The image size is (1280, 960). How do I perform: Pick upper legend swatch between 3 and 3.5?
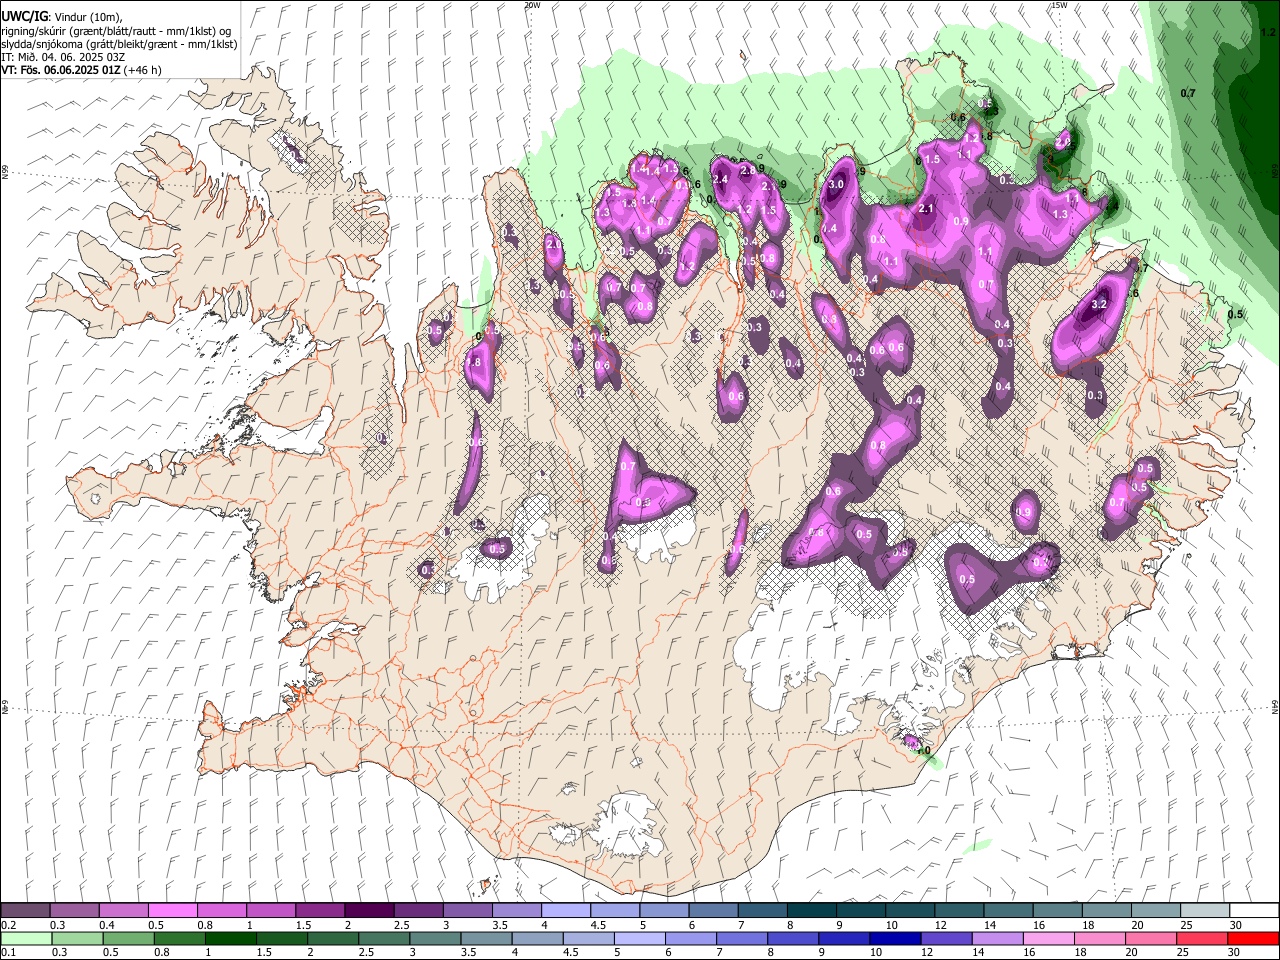(x=467, y=910)
